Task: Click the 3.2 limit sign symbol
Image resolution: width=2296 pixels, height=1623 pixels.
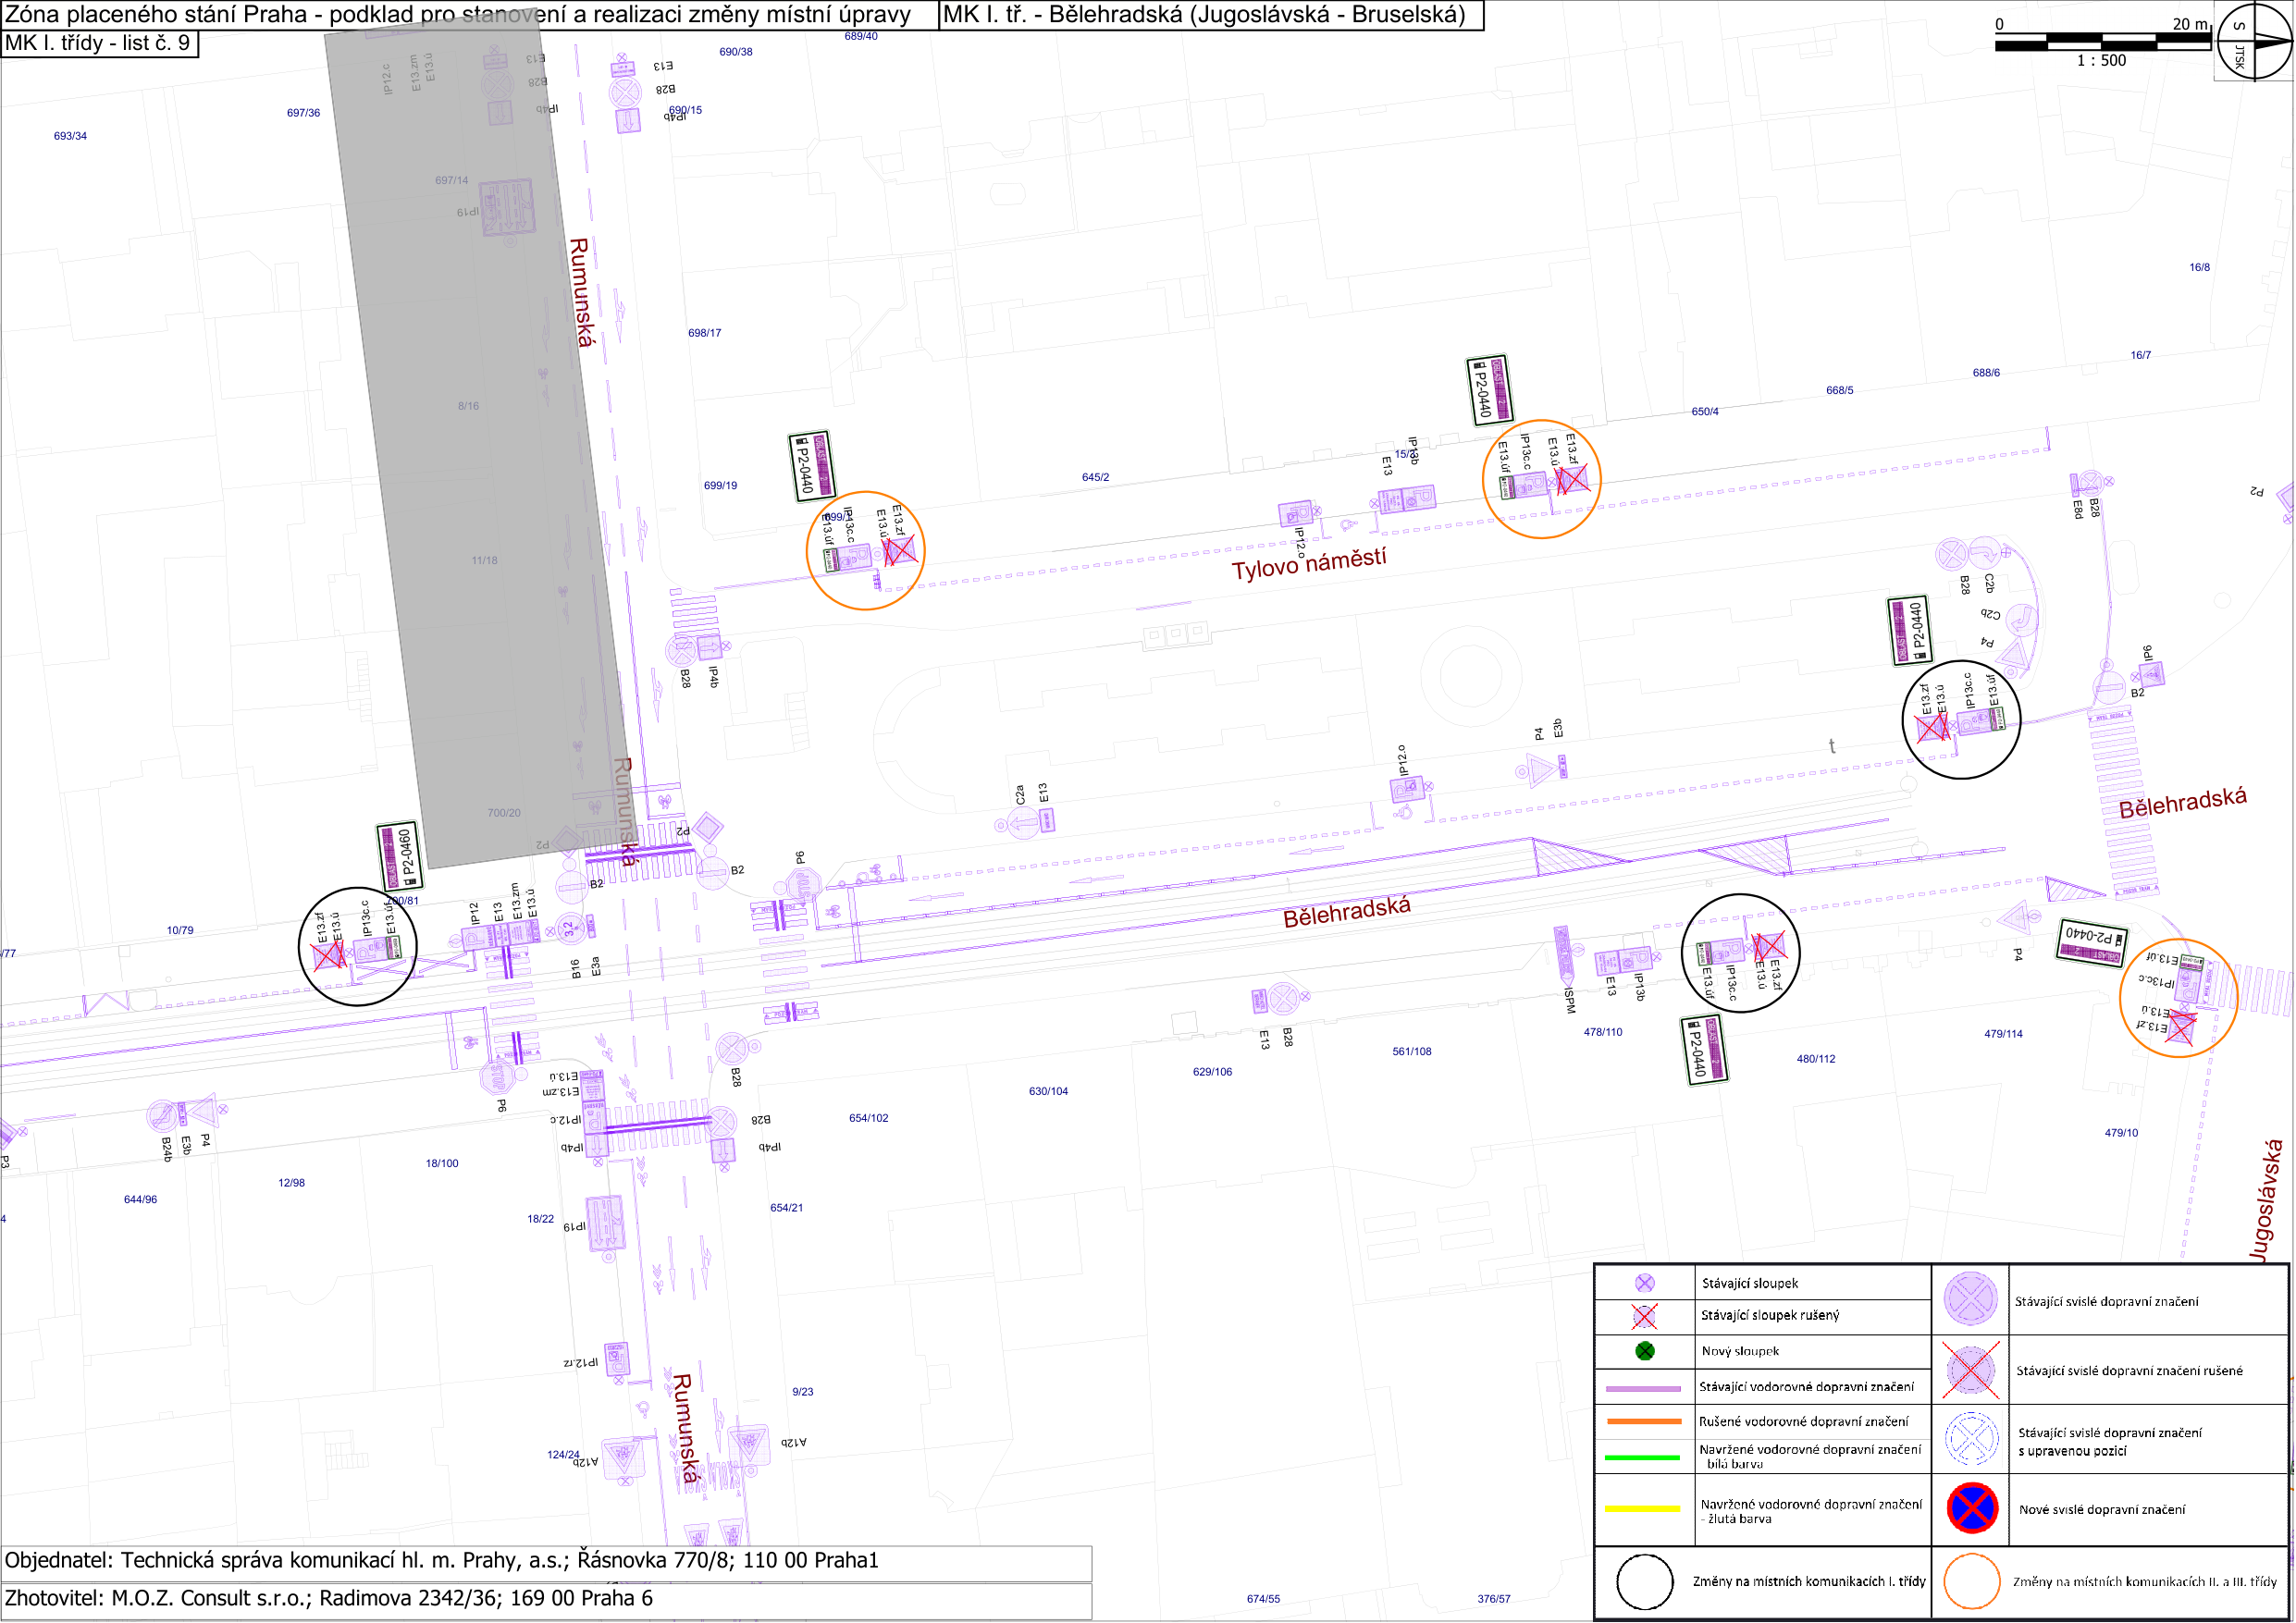Action: pos(569,929)
